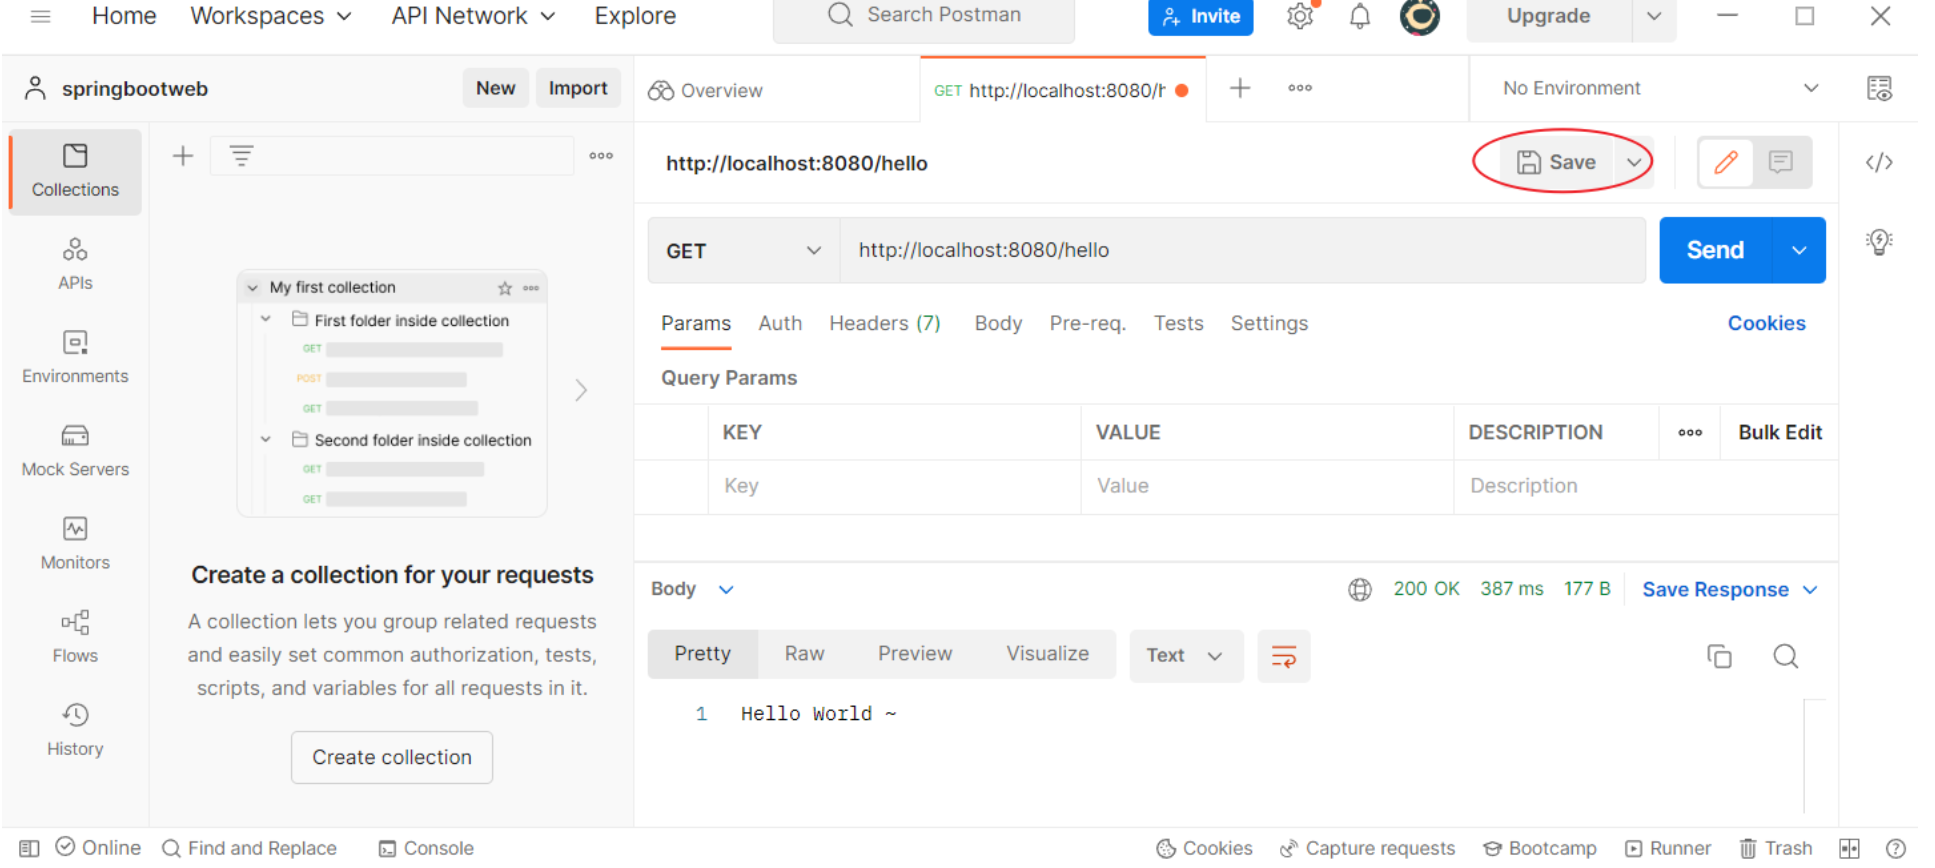Viewport: 1935px width, 868px height.
Task: Click the Import button
Action: click(578, 88)
